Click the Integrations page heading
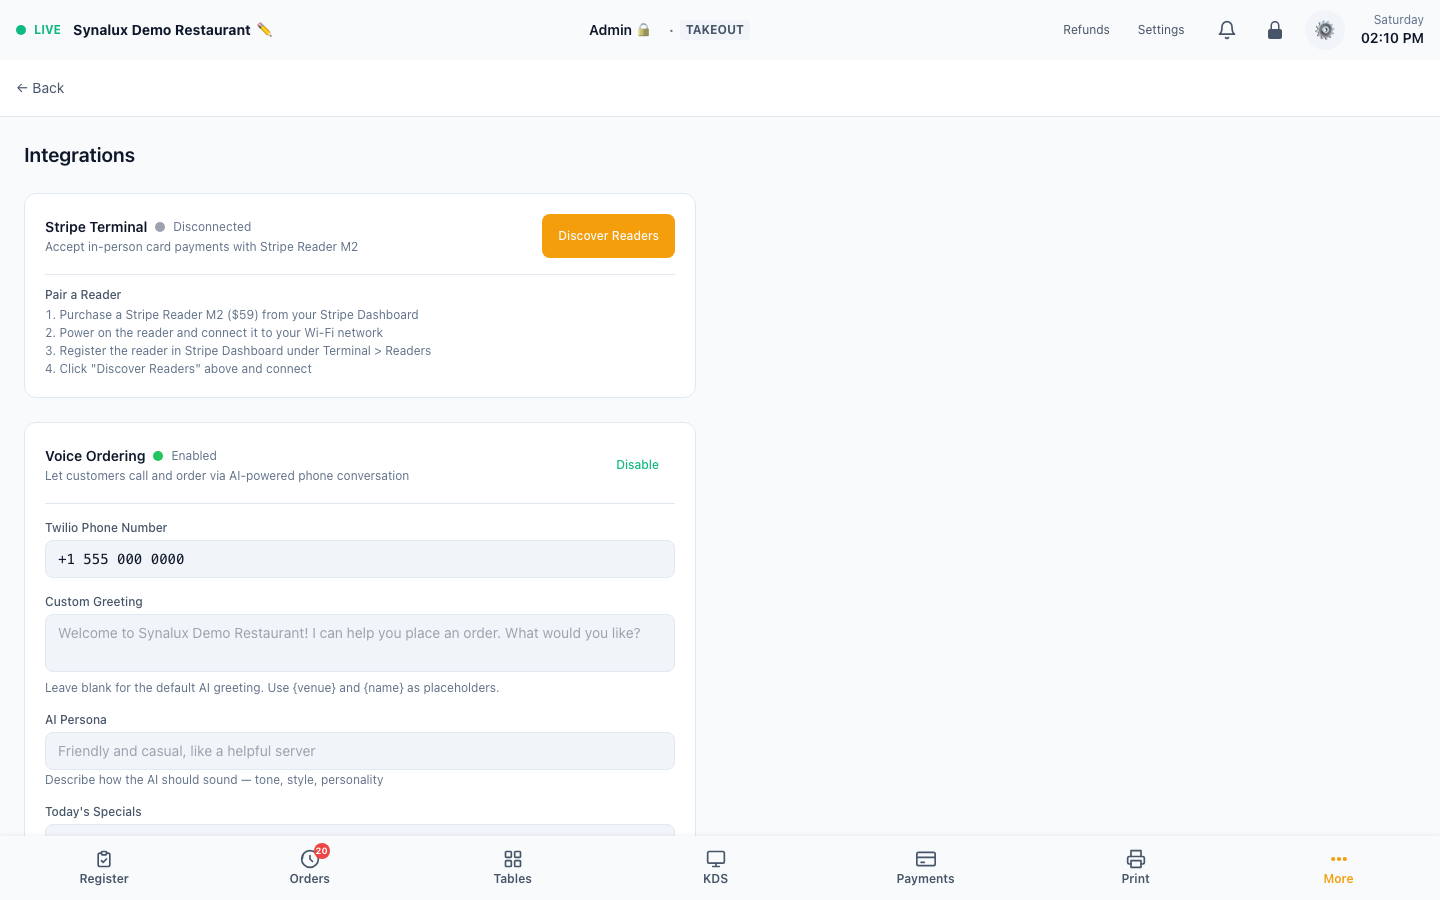1440x900 pixels. click(x=79, y=155)
